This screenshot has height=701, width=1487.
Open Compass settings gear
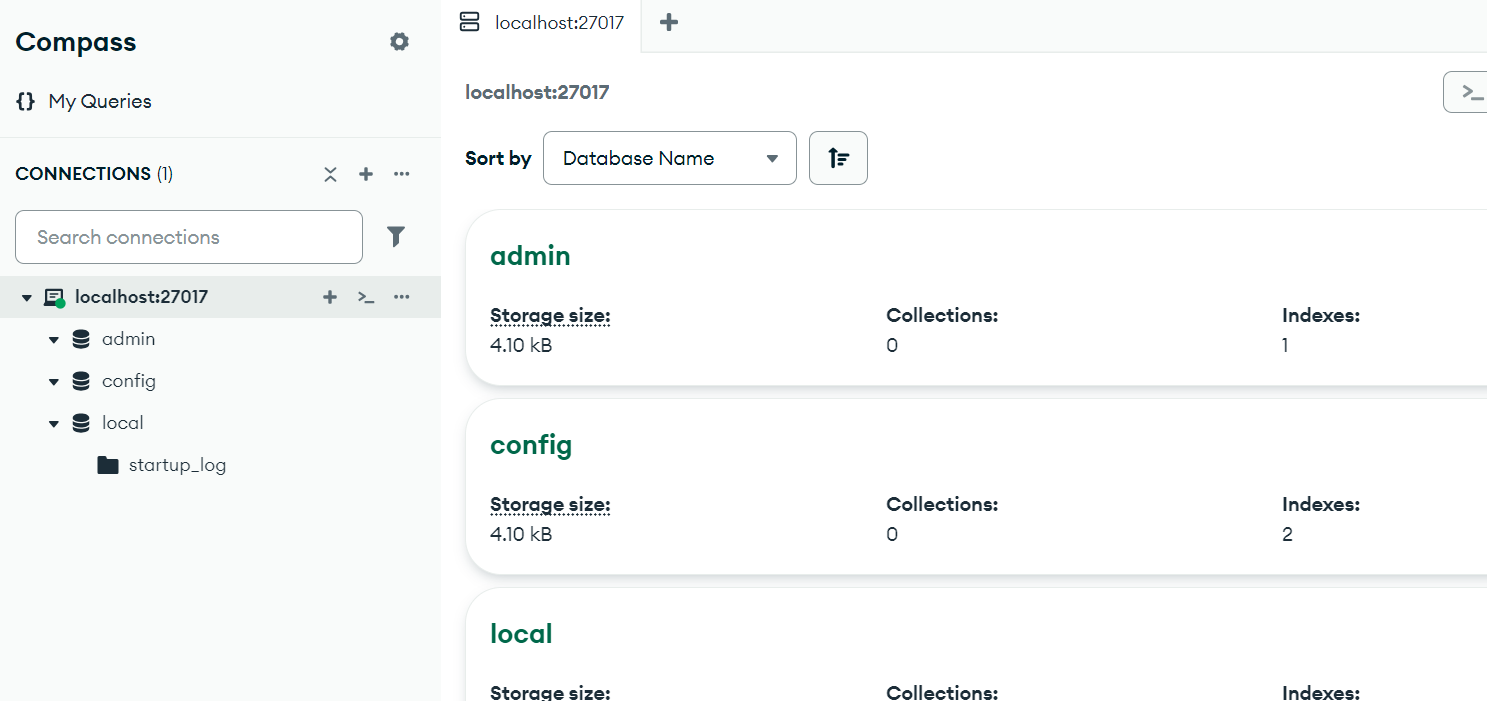pyautogui.click(x=399, y=42)
